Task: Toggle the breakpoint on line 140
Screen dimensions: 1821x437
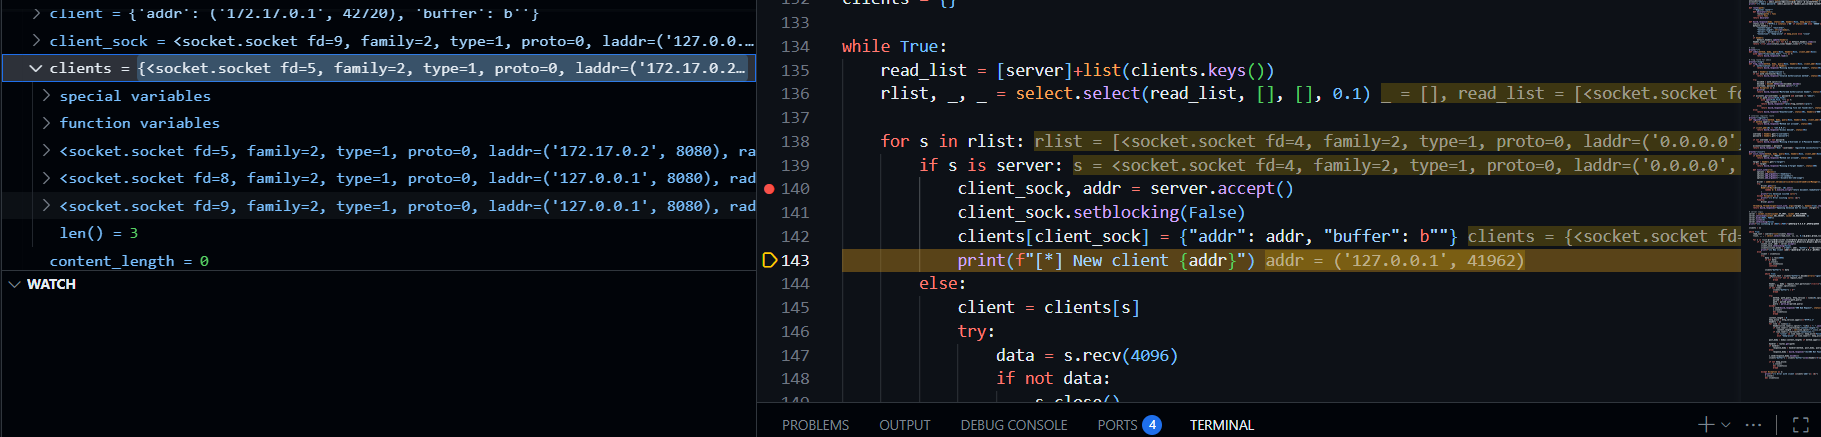Action: [x=769, y=189]
